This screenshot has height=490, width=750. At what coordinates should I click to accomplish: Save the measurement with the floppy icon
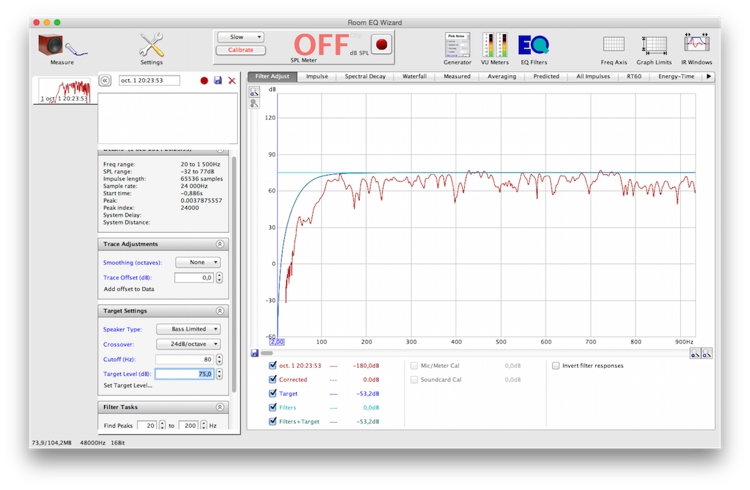[218, 80]
